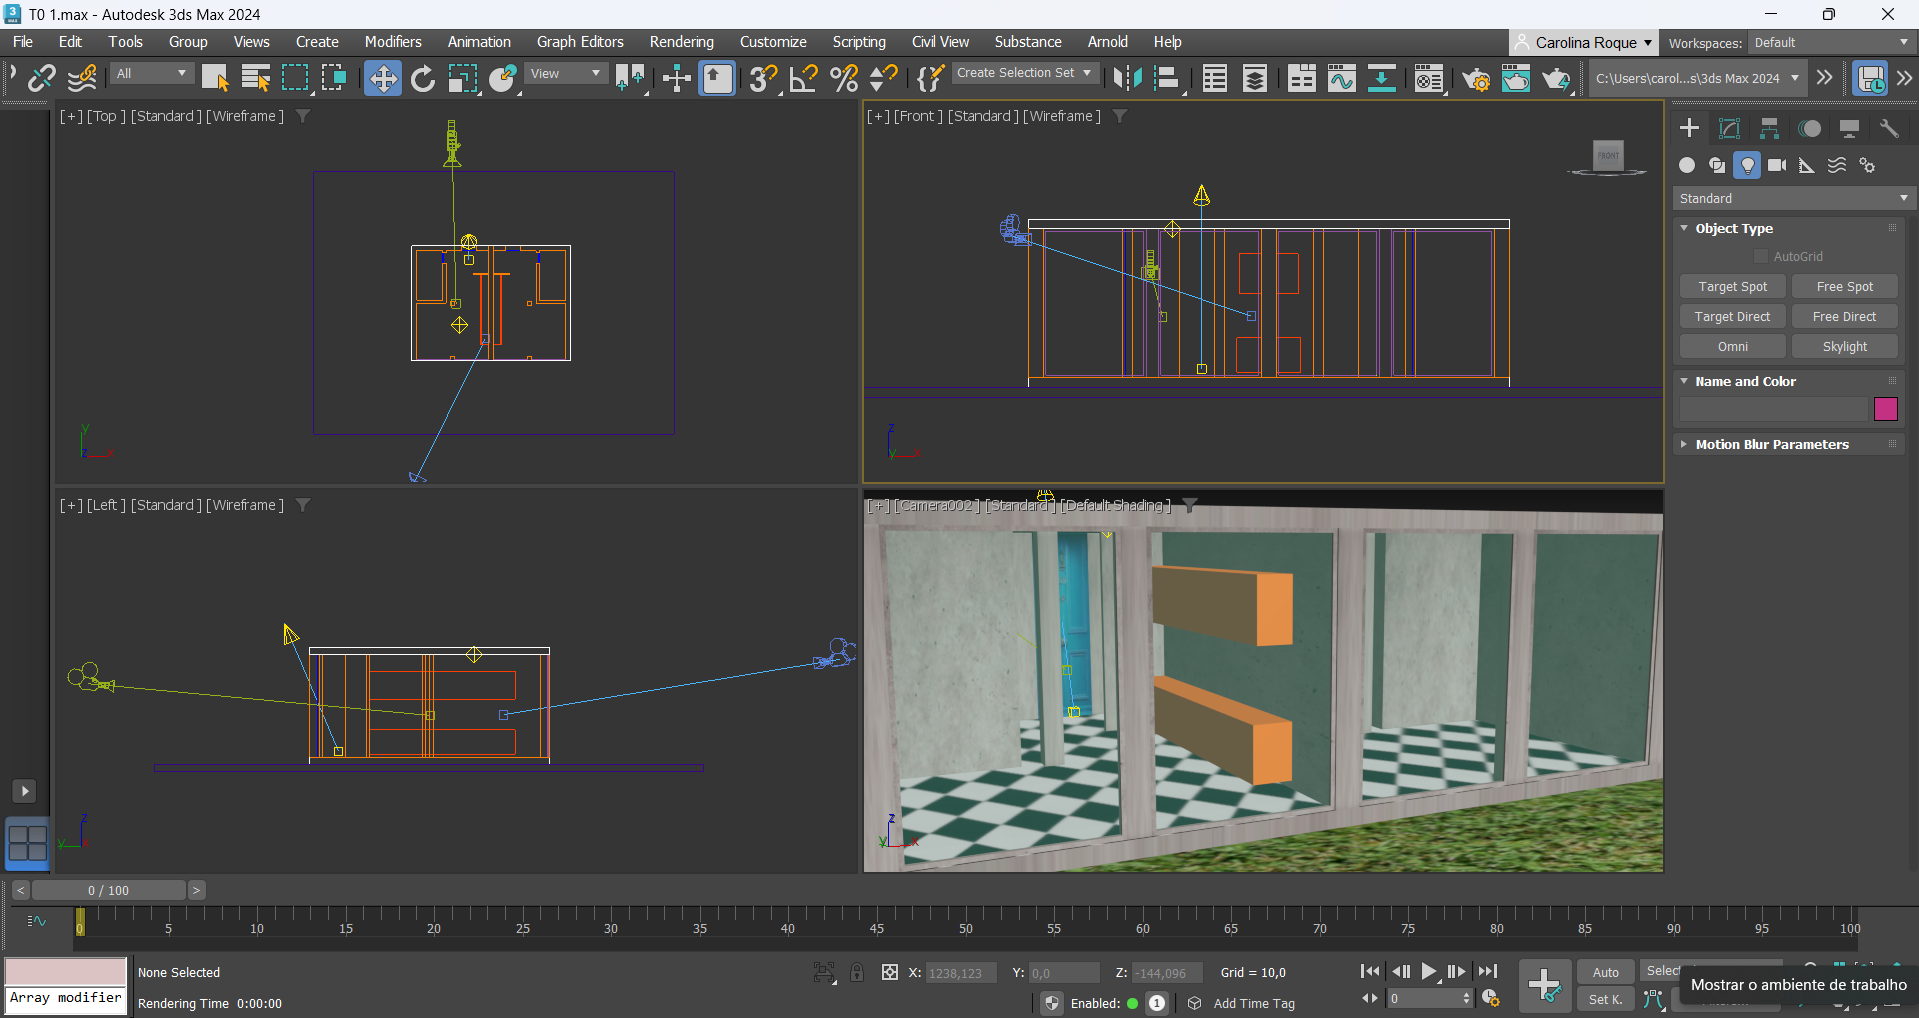Click the Skylight button

pos(1844,346)
